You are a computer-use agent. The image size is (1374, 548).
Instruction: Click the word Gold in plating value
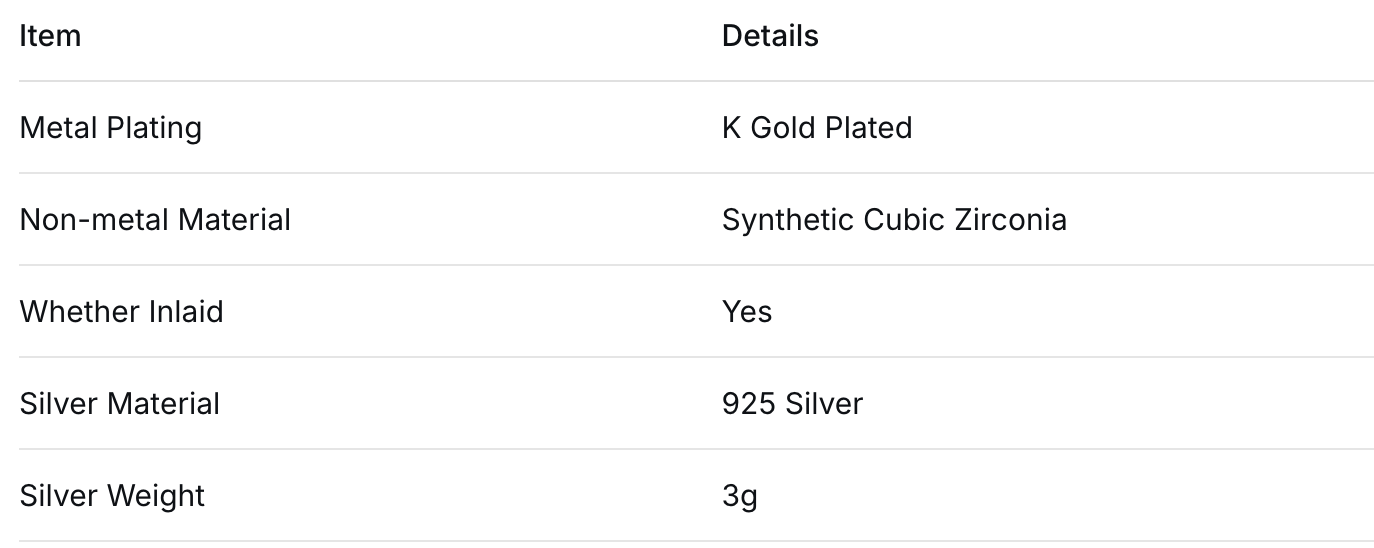[x=783, y=128]
